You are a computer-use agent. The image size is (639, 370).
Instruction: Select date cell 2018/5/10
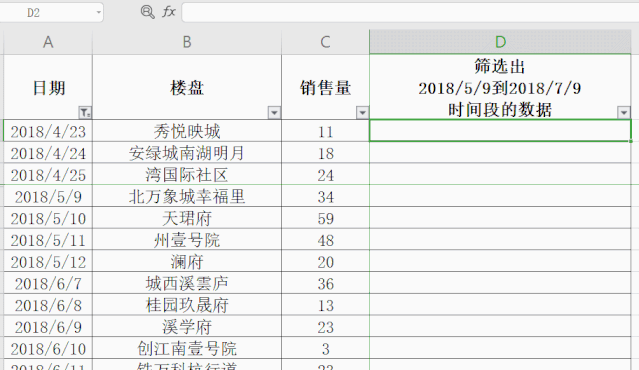pos(48,218)
